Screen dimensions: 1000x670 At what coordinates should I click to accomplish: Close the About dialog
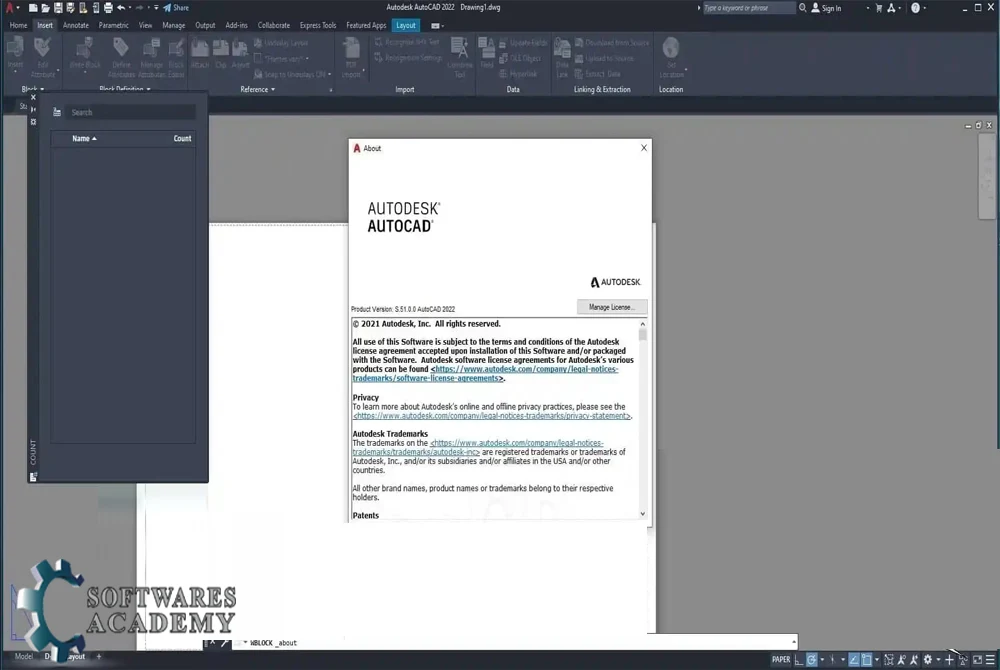coord(643,148)
